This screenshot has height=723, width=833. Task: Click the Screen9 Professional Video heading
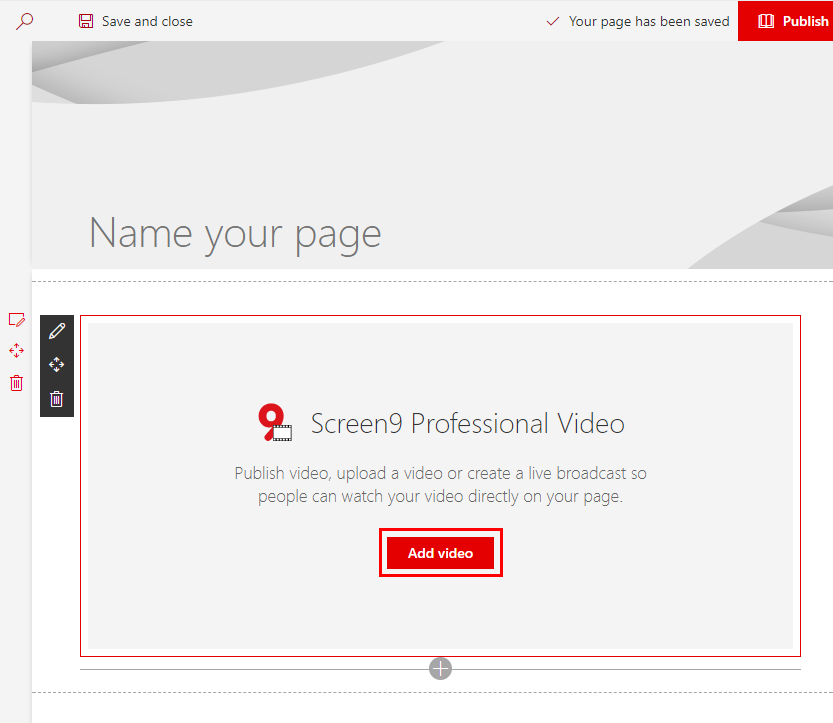tap(468, 423)
